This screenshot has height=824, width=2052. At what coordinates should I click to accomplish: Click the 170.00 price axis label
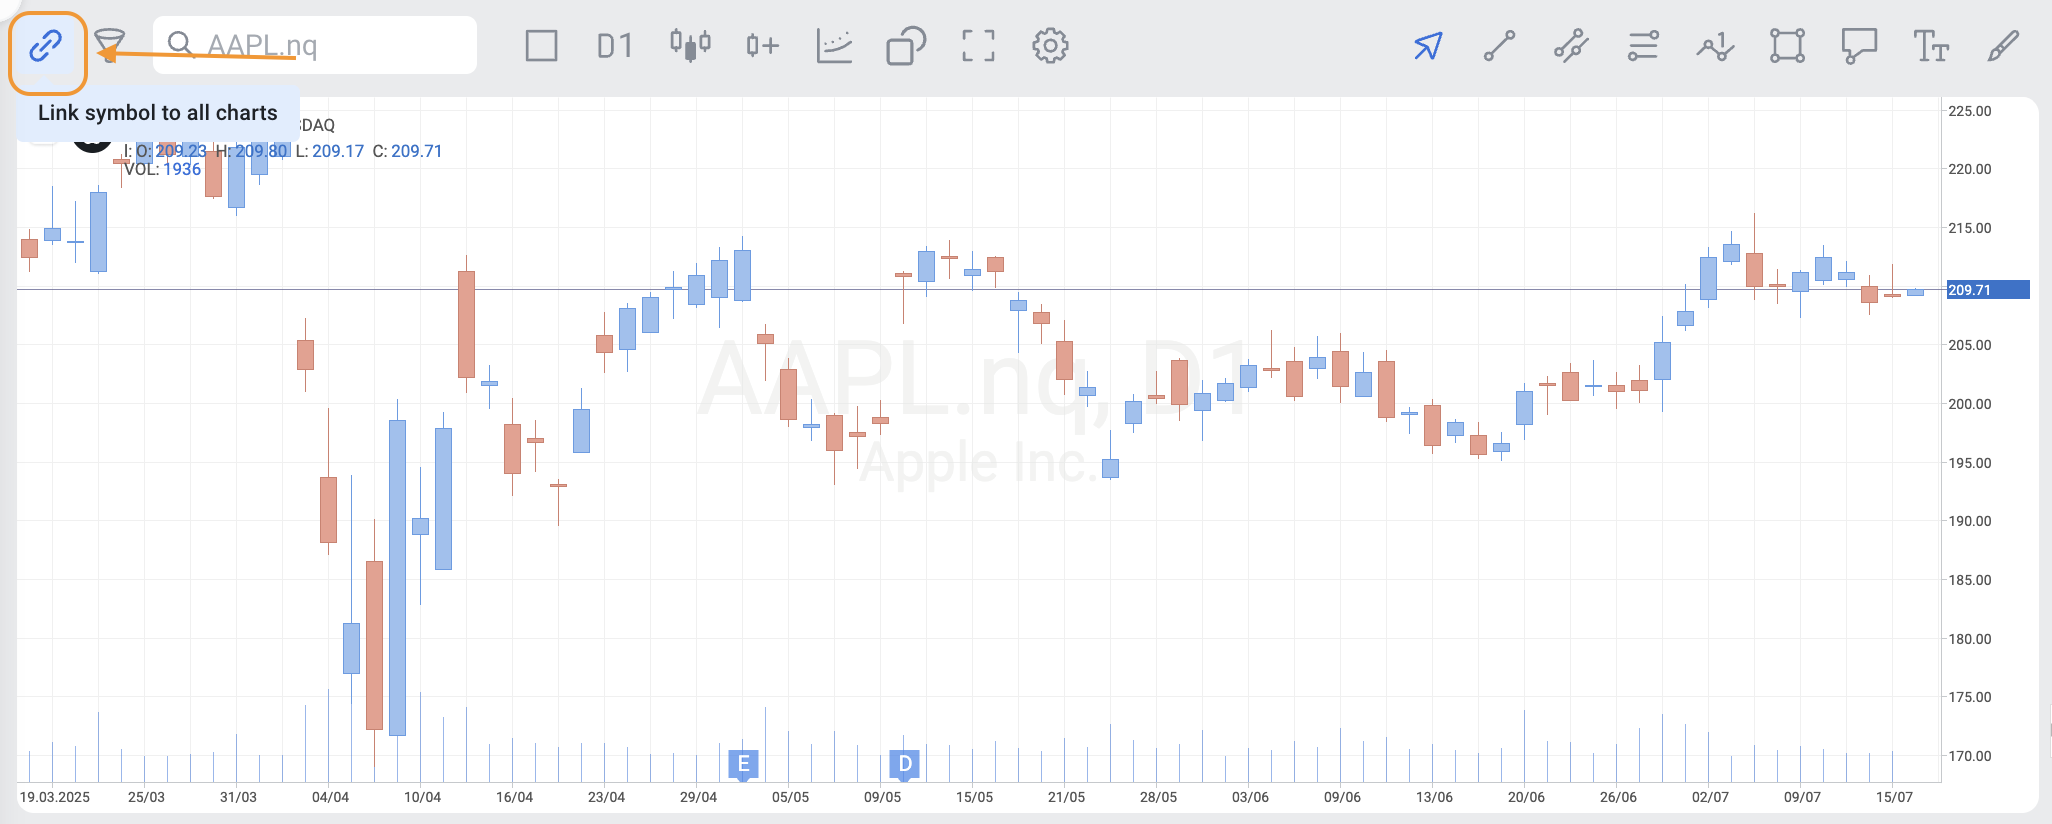tap(1970, 756)
